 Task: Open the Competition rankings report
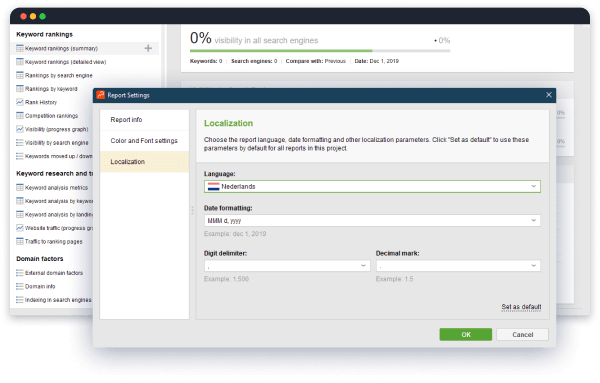coord(51,116)
